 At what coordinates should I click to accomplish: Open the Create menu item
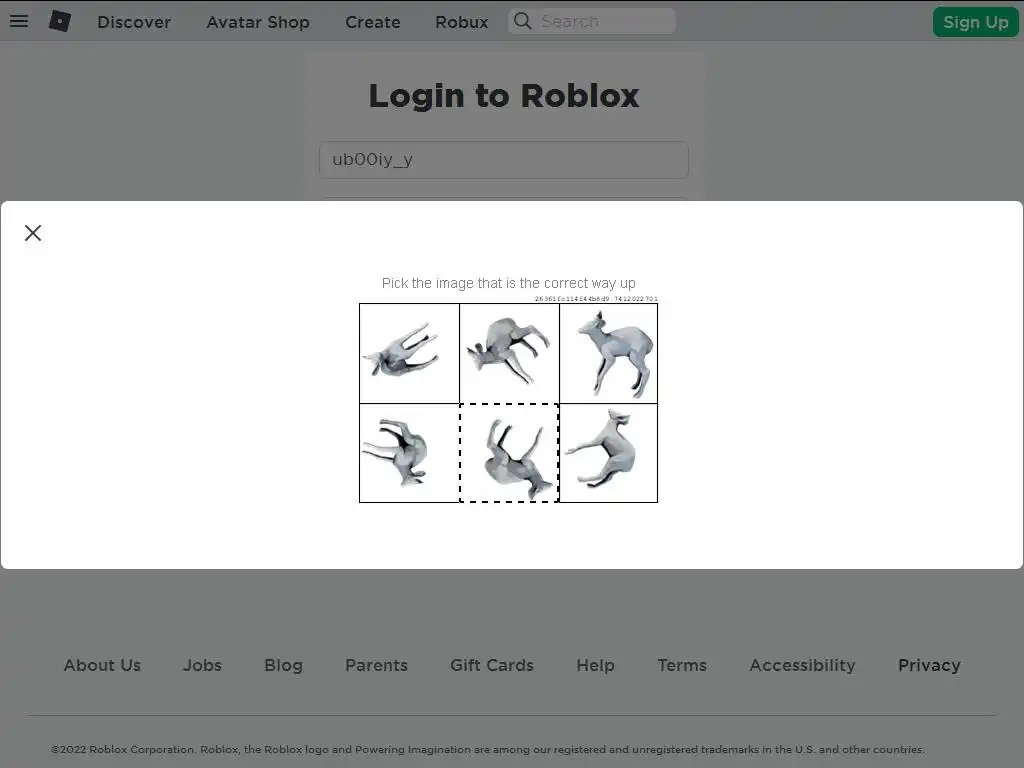pos(372,22)
